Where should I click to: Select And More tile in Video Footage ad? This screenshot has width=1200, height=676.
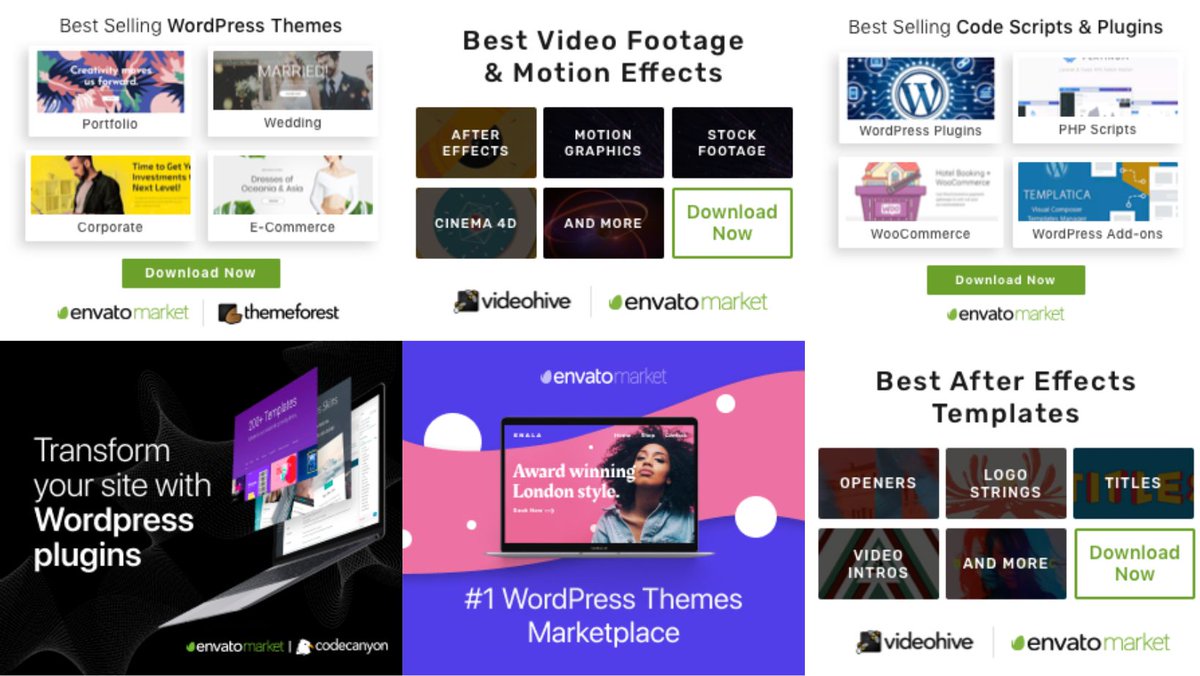603,223
